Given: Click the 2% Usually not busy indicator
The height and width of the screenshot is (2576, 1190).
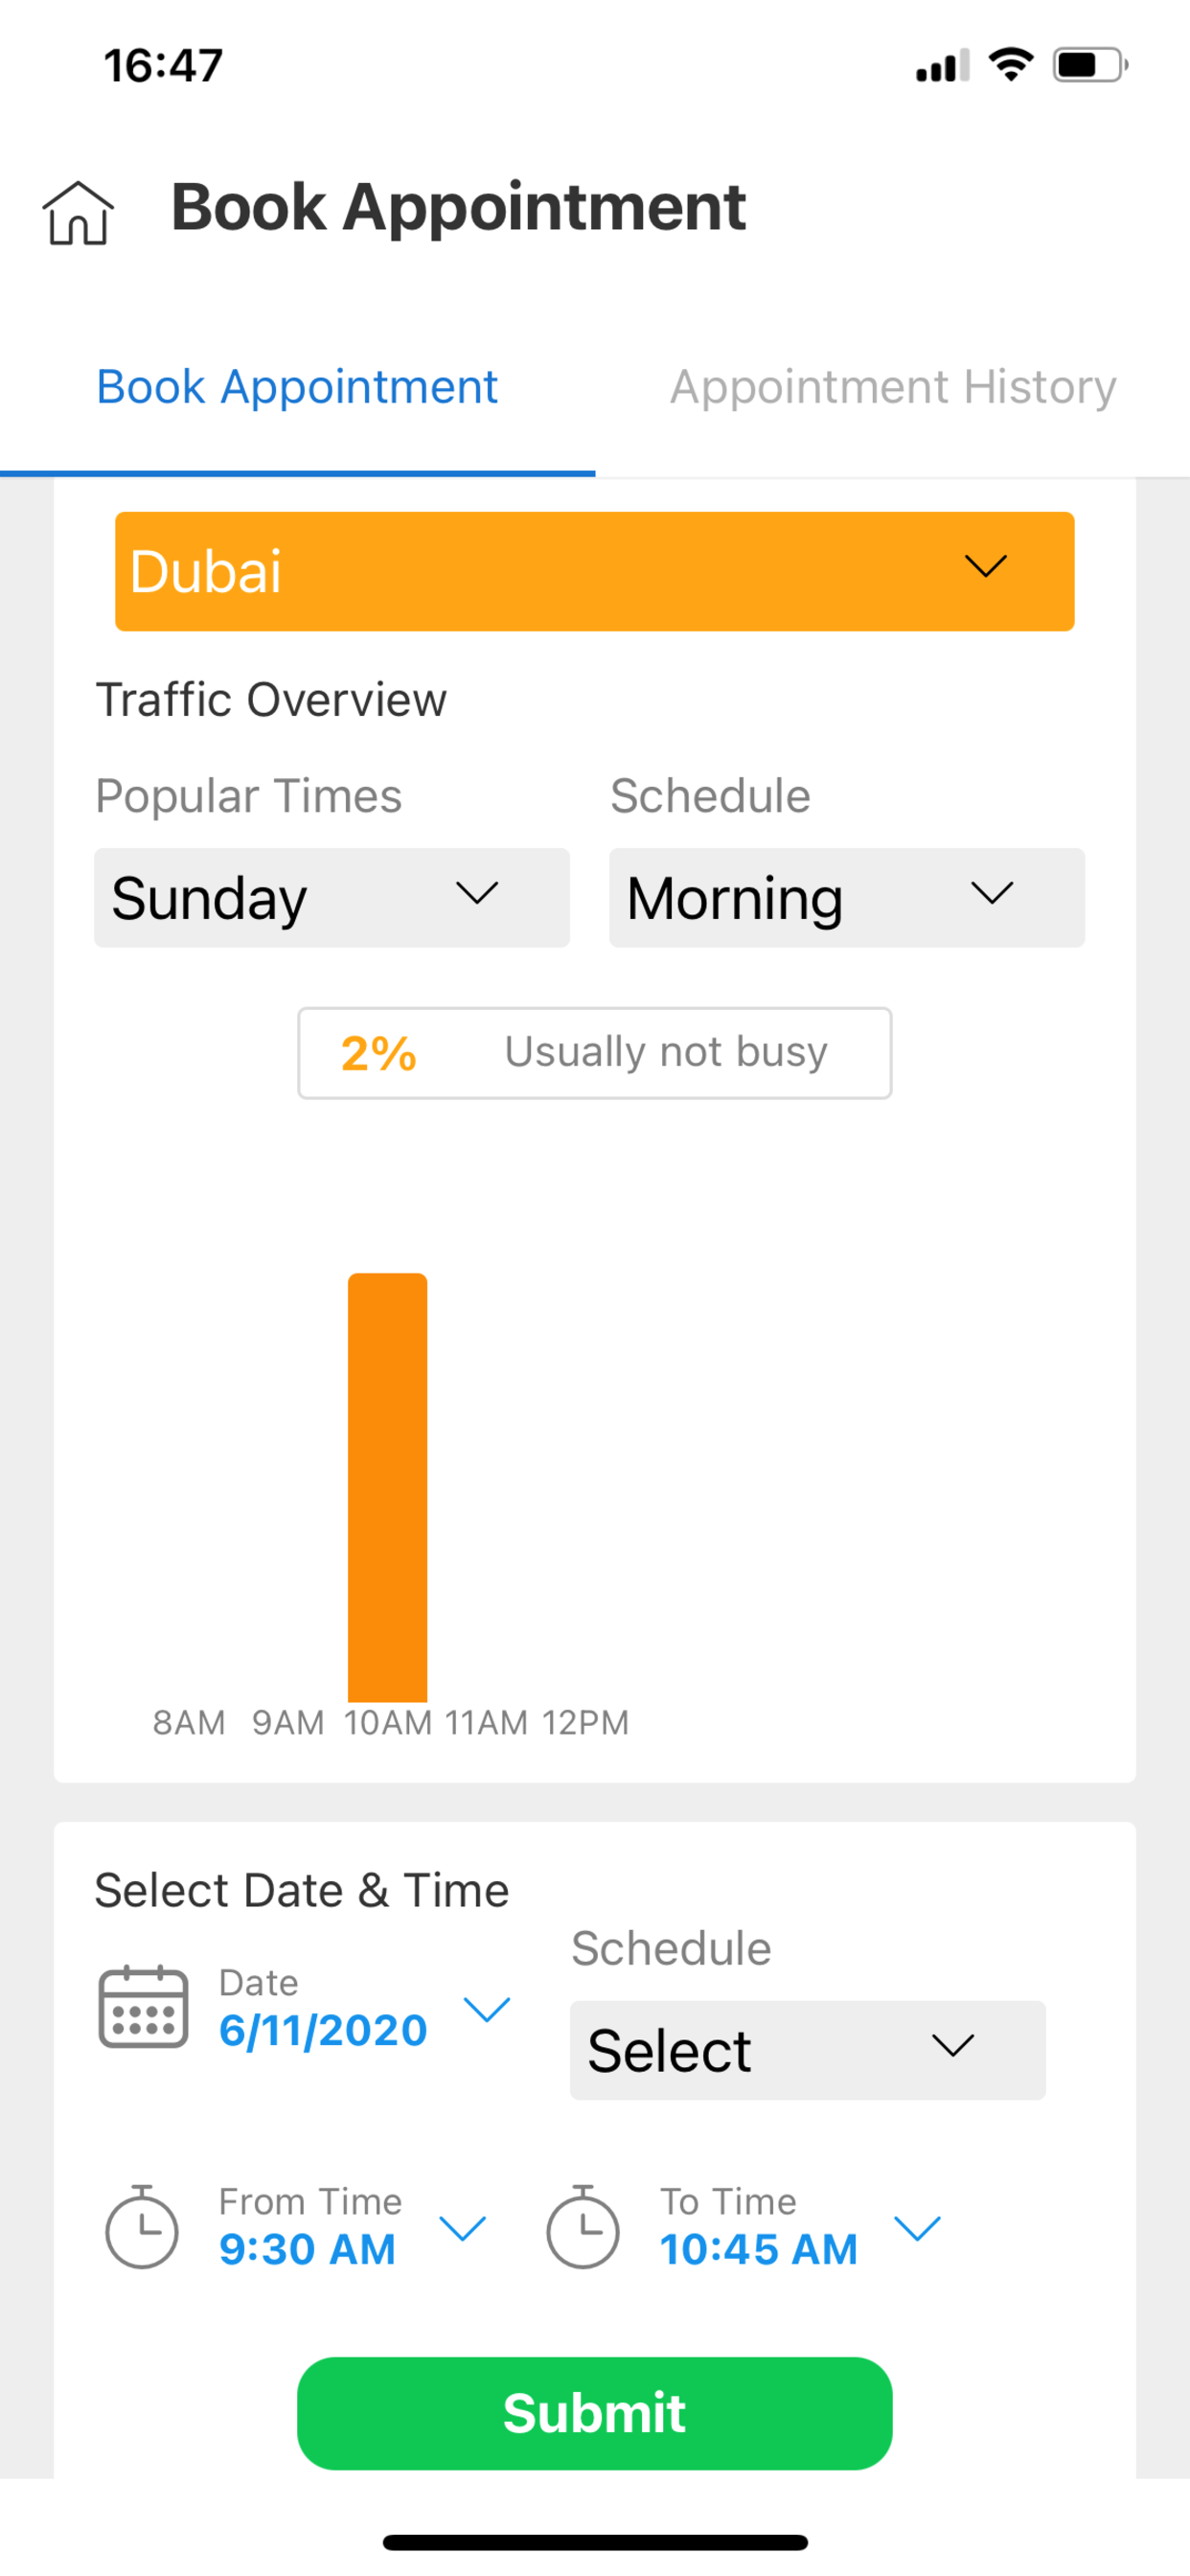Looking at the screenshot, I should (595, 1053).
